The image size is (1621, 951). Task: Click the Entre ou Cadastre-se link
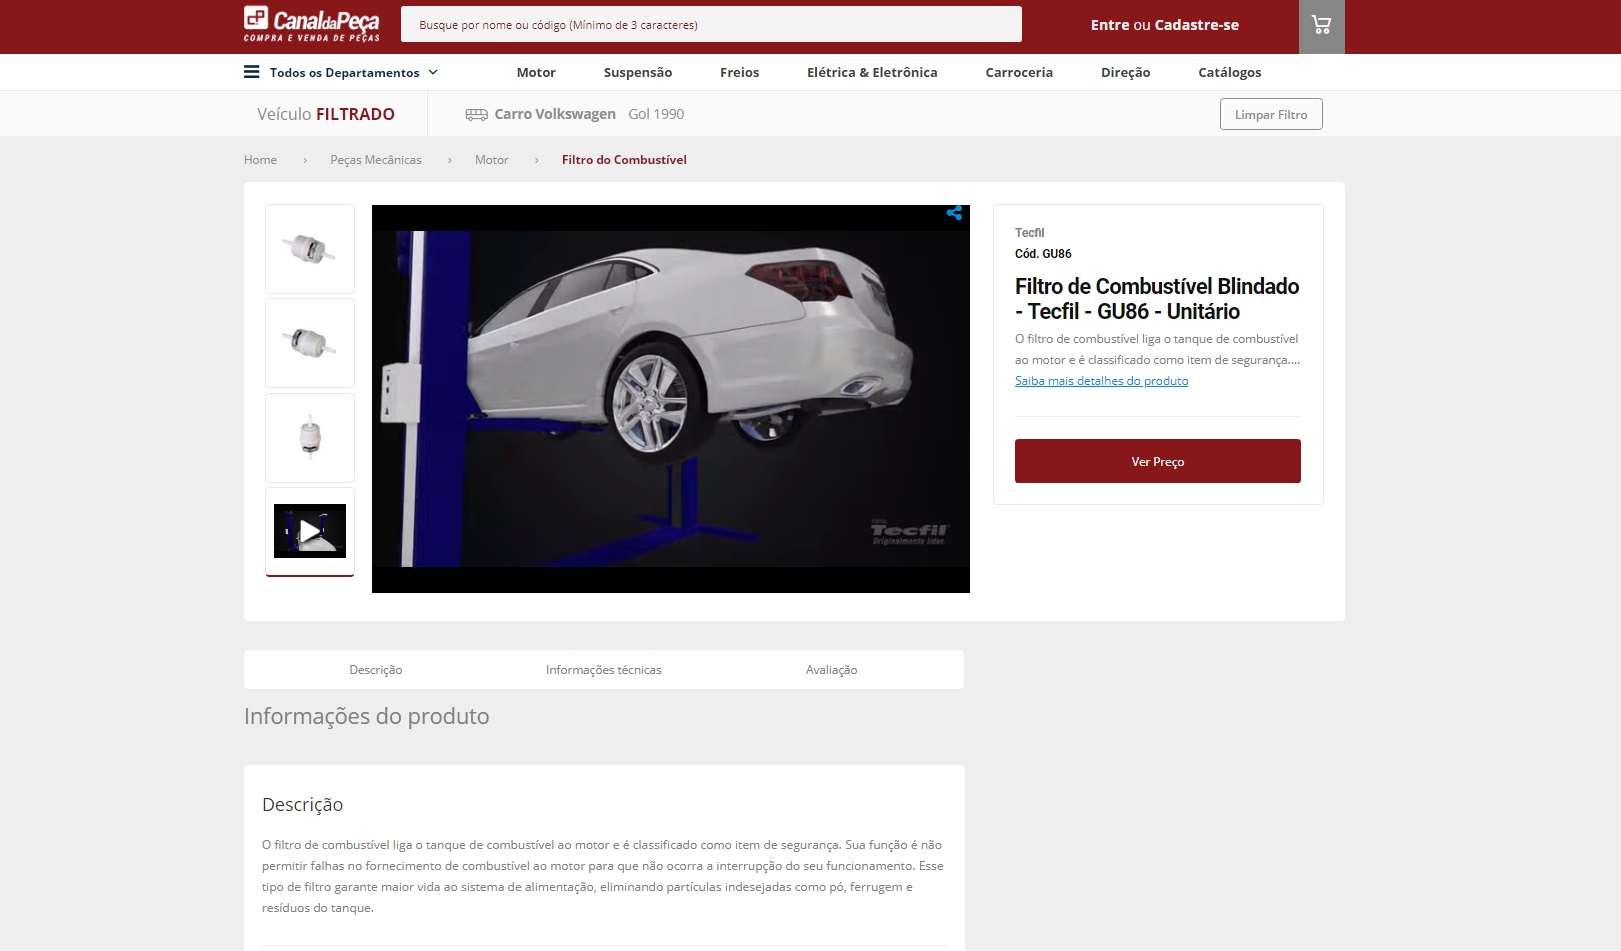coord(1164,25)
